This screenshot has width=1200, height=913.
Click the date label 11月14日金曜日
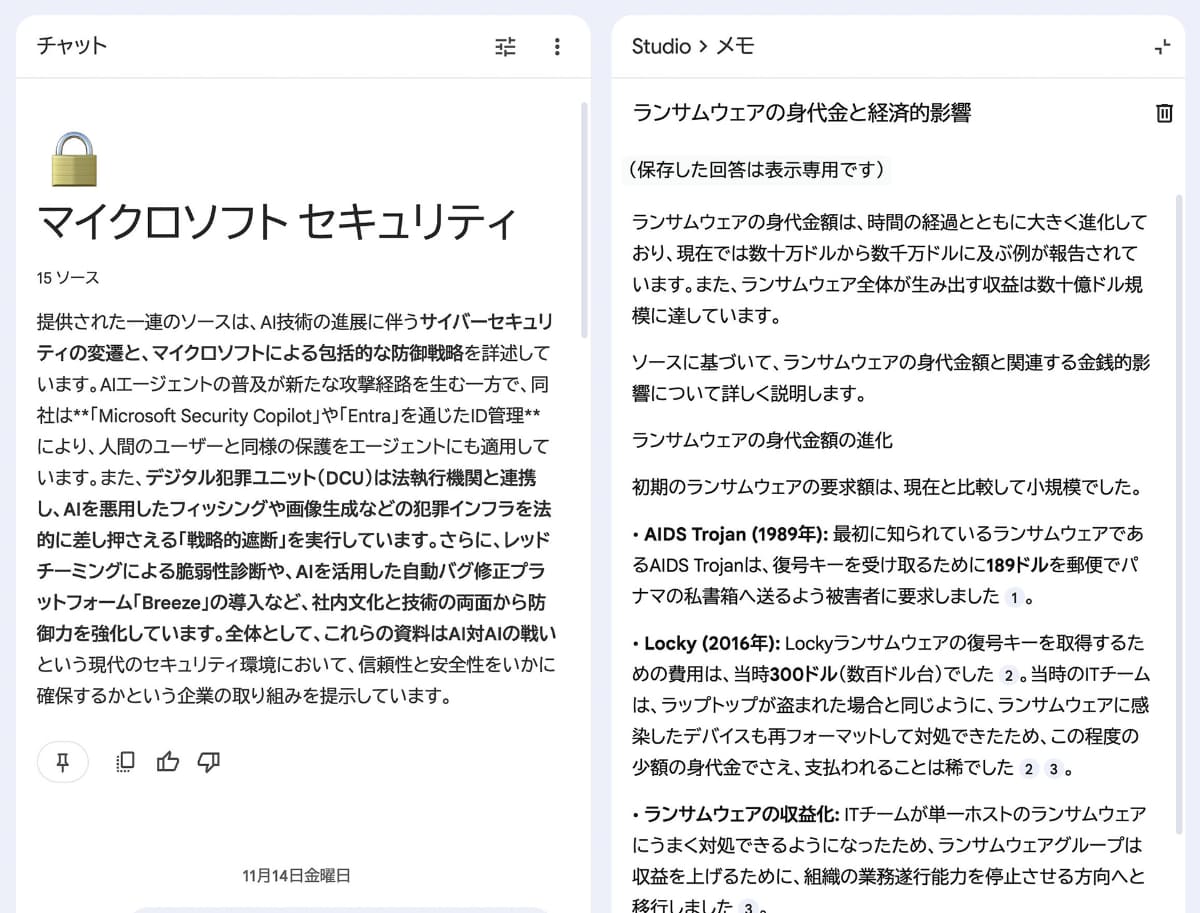297,876
